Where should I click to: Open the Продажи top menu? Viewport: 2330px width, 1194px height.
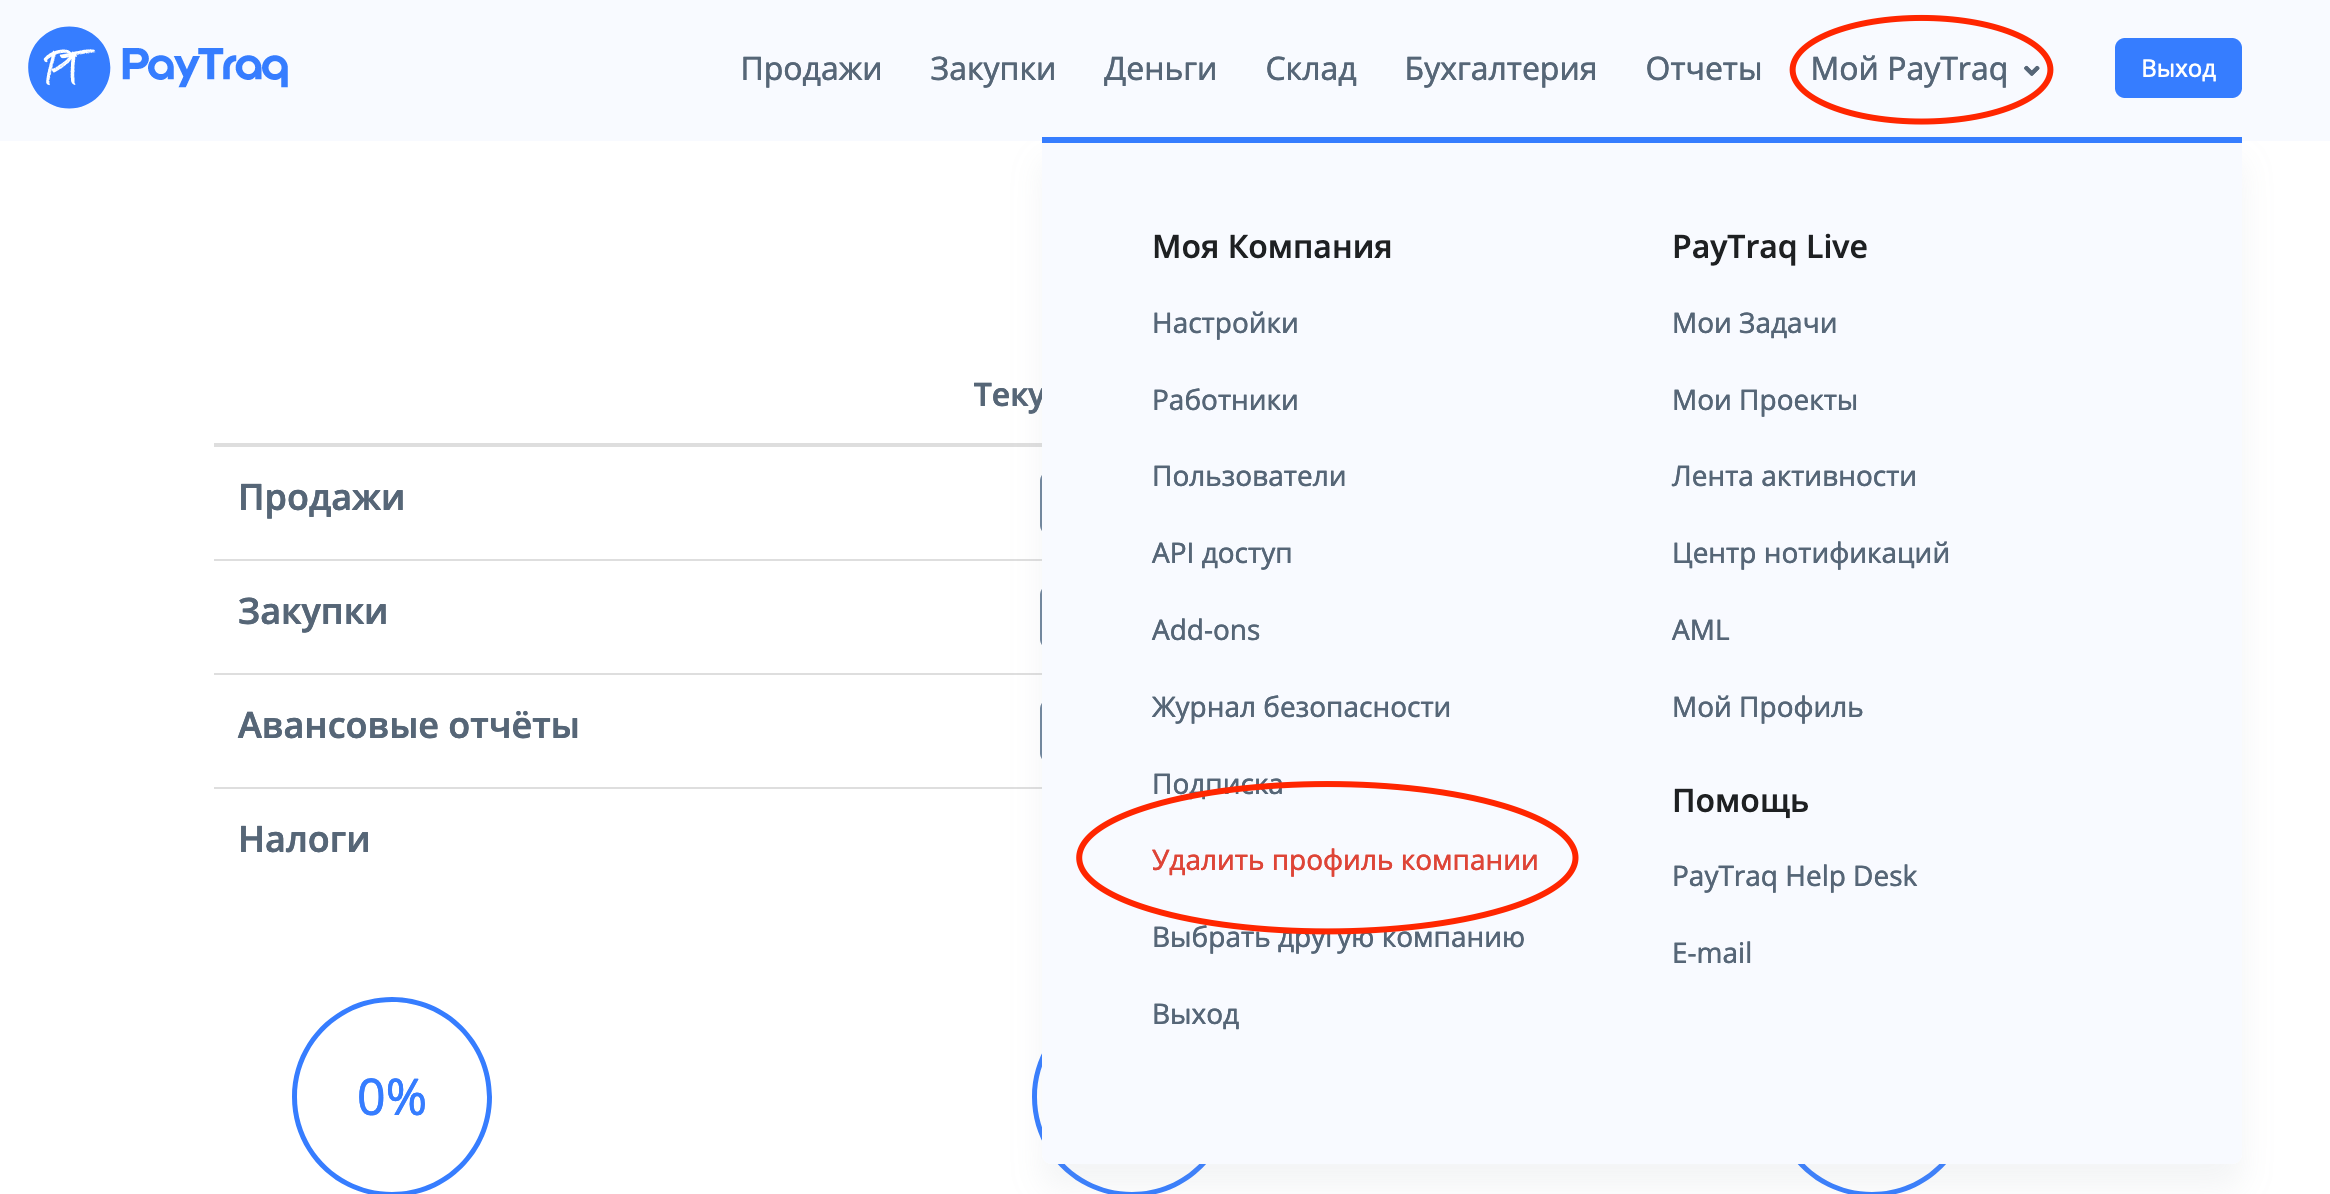tap(810, 68)
